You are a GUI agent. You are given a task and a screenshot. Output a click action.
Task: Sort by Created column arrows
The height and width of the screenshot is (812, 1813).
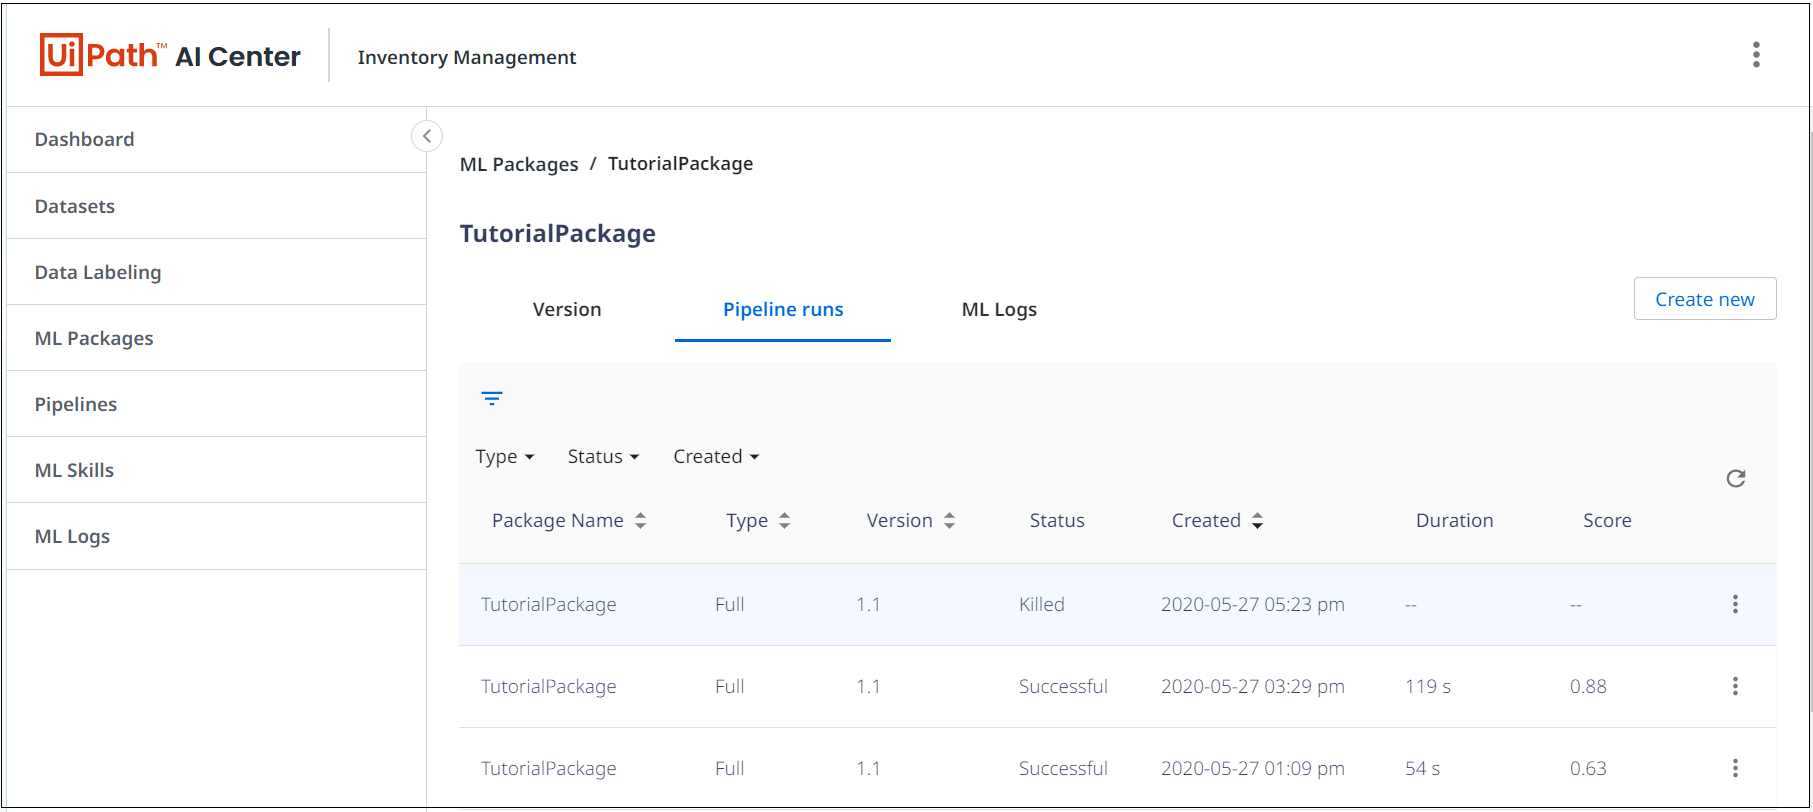pos(1258,520)
